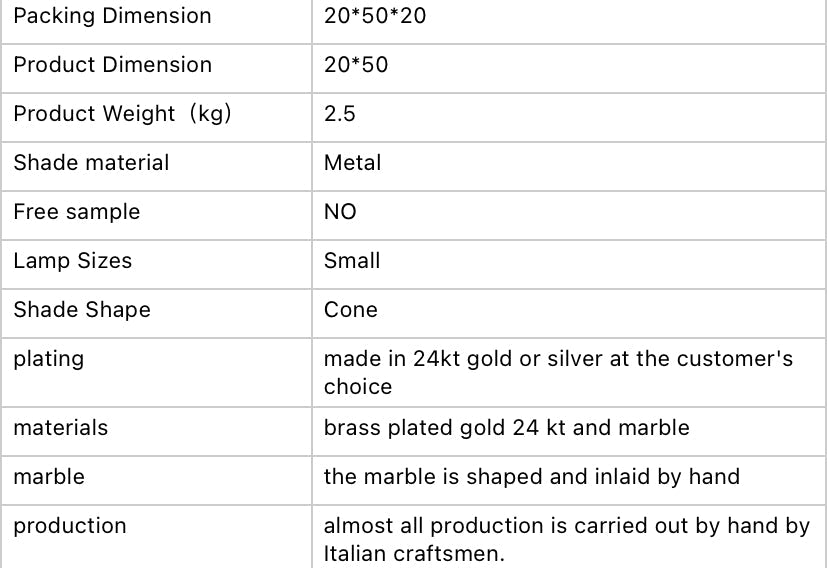This screenshot has height=568, width=828.
Task: Click the marble shaped and inlaid description
Action: [531, 477]
